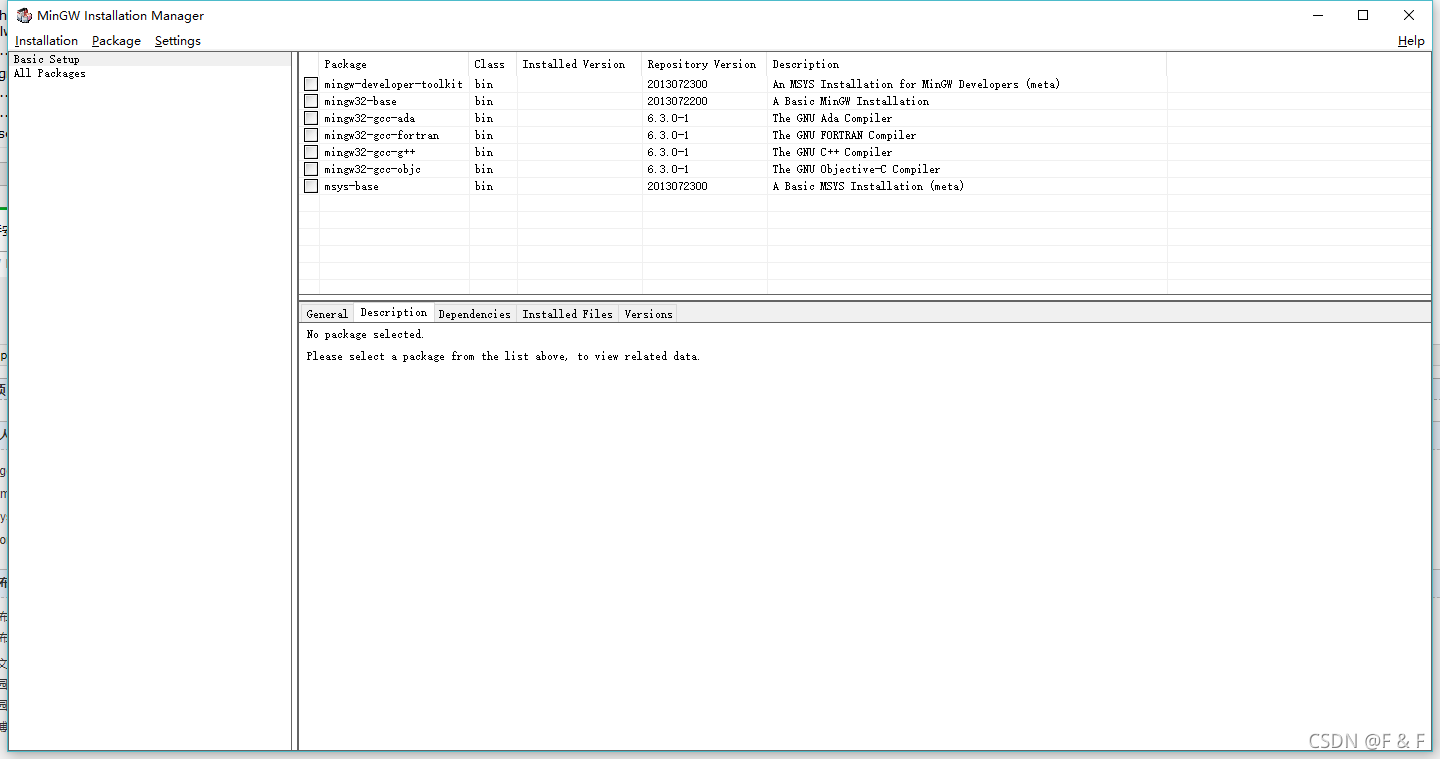
Task: Select the mingw-developer-toolkit package name
Action: click(x=393, y=84)
